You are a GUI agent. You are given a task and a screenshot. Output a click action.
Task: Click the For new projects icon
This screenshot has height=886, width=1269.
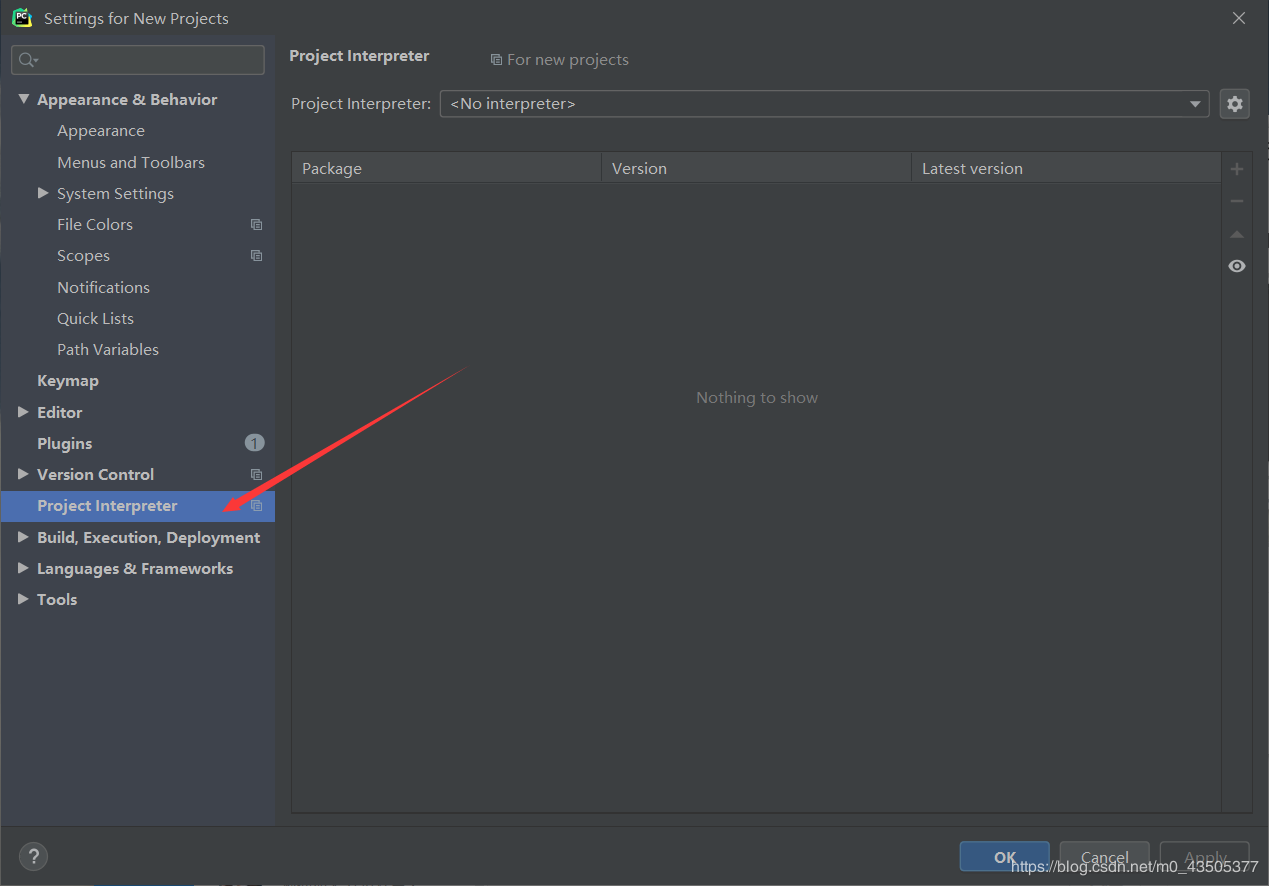point(496,60)
